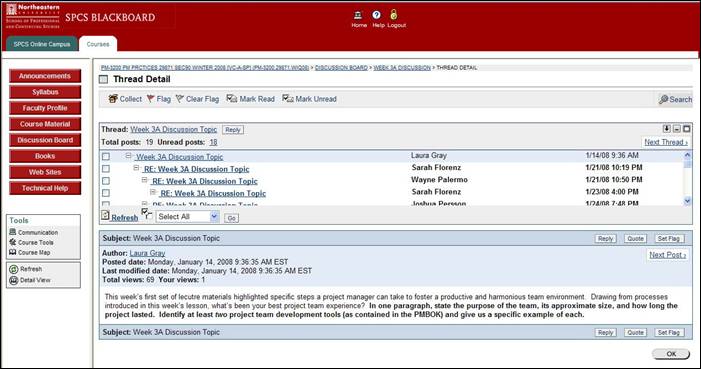Open Technical Help in the sidebar

coord(45,188)
